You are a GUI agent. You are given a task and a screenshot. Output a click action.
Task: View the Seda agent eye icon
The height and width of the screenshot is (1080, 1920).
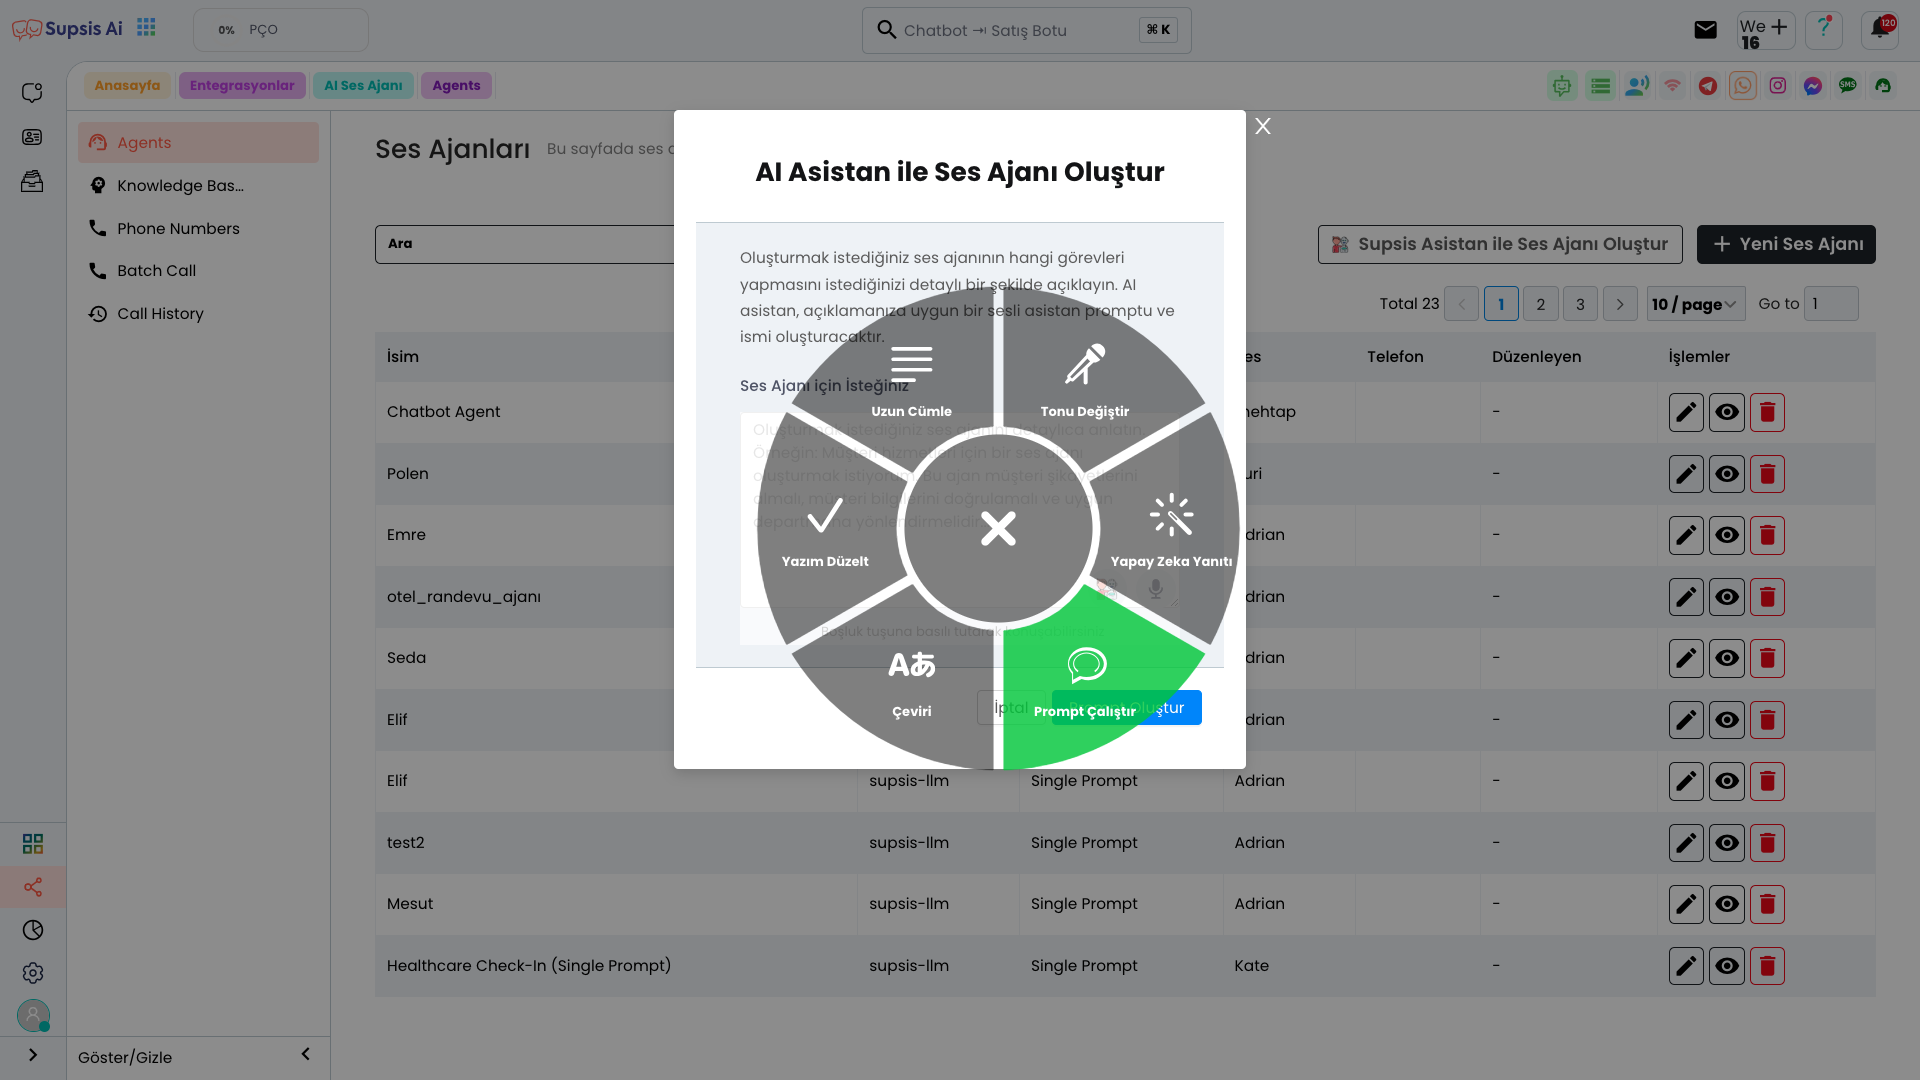click(1727, 658)
